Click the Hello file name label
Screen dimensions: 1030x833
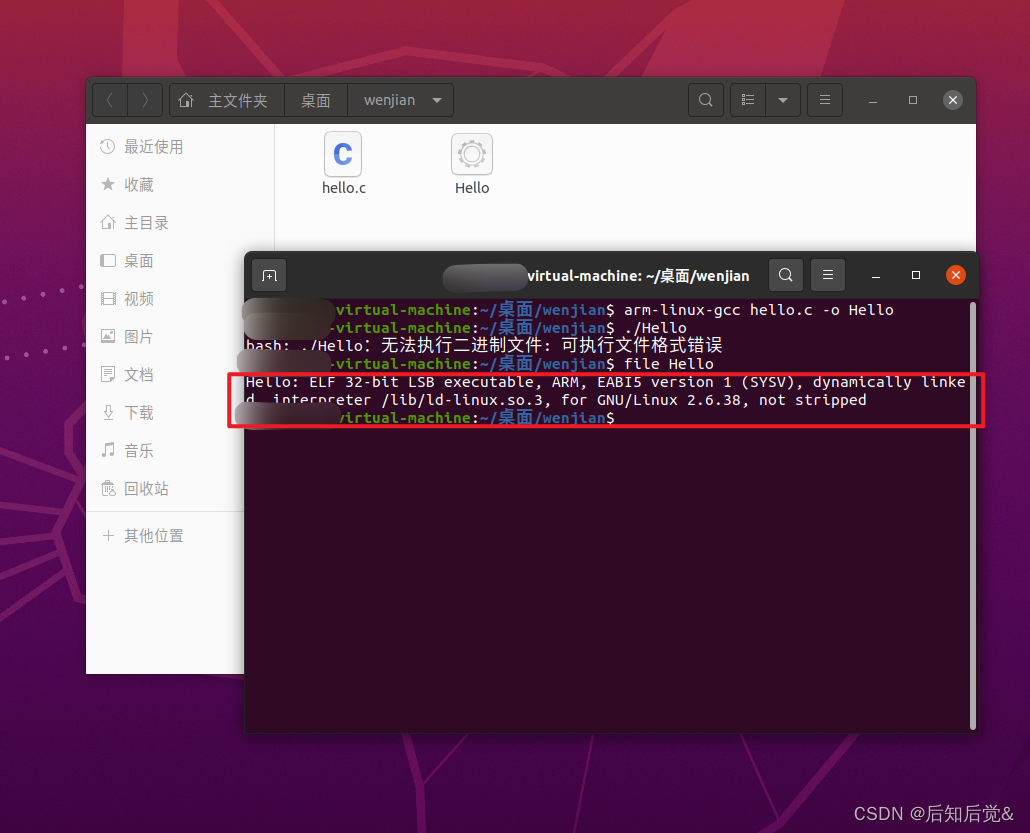472,188
